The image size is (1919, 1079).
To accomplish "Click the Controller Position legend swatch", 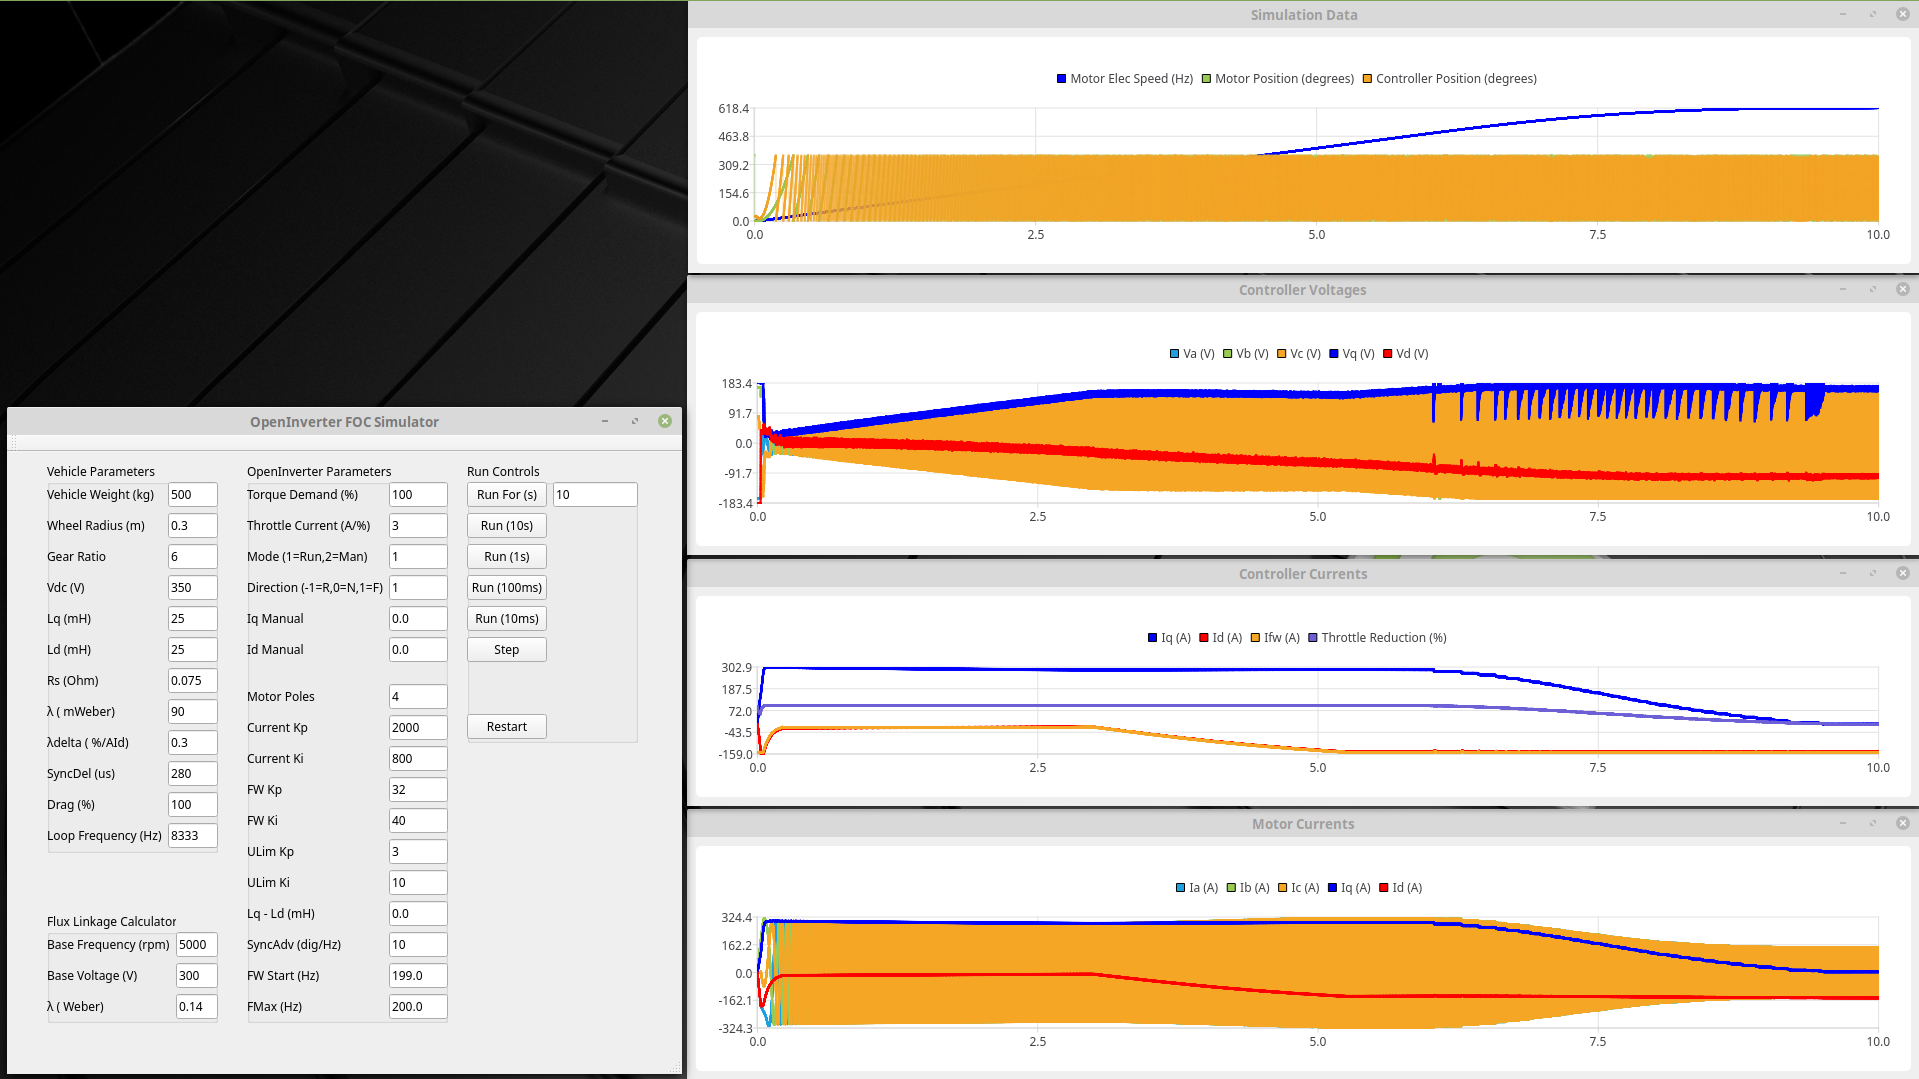I will 1367,79.
